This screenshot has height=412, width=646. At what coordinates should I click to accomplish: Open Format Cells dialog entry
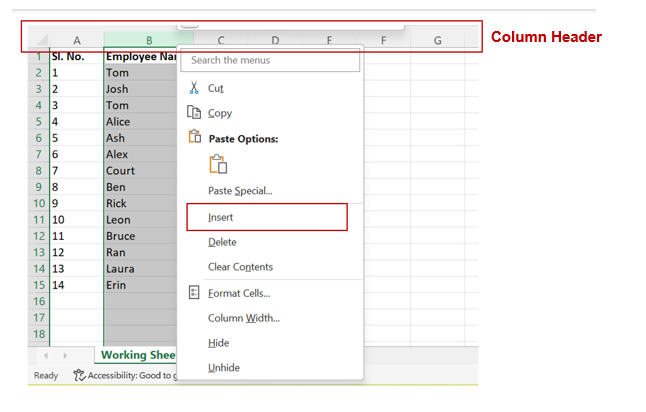tap(272, 293)
